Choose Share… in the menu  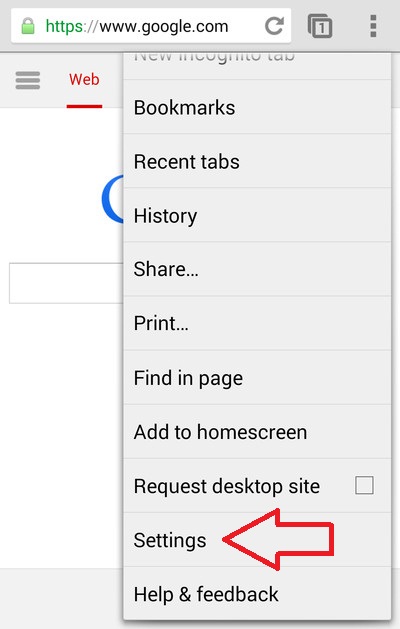257,269
